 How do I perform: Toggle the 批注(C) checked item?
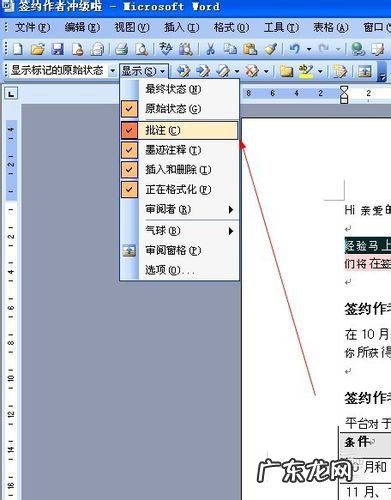[180, 130]
